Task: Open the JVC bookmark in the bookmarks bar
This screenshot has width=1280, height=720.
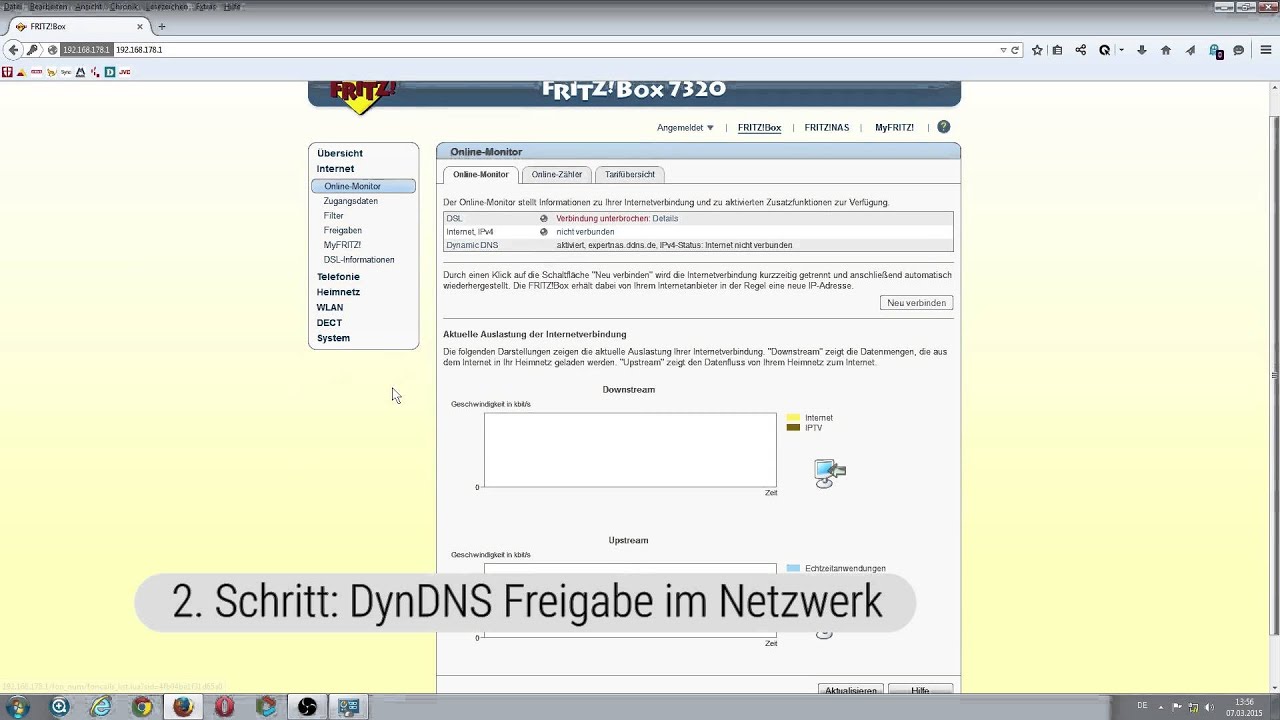Action: point(125,72)
